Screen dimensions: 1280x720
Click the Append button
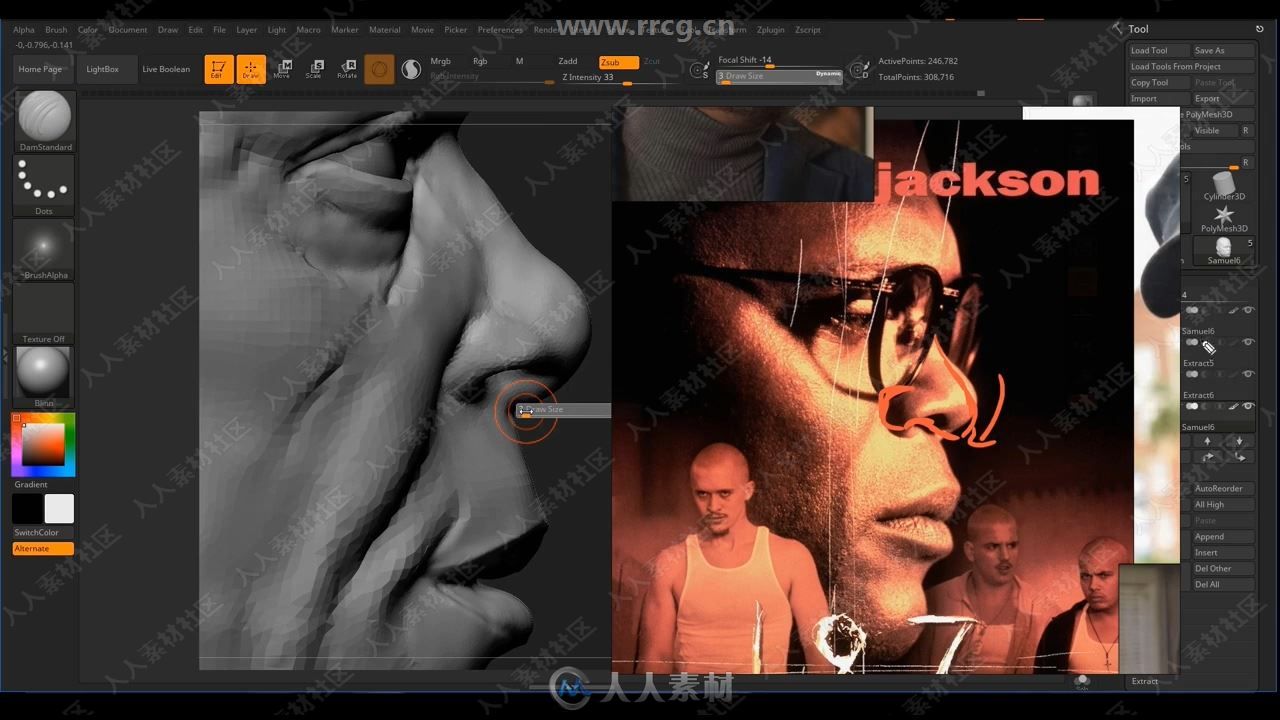pos(1224,536)
